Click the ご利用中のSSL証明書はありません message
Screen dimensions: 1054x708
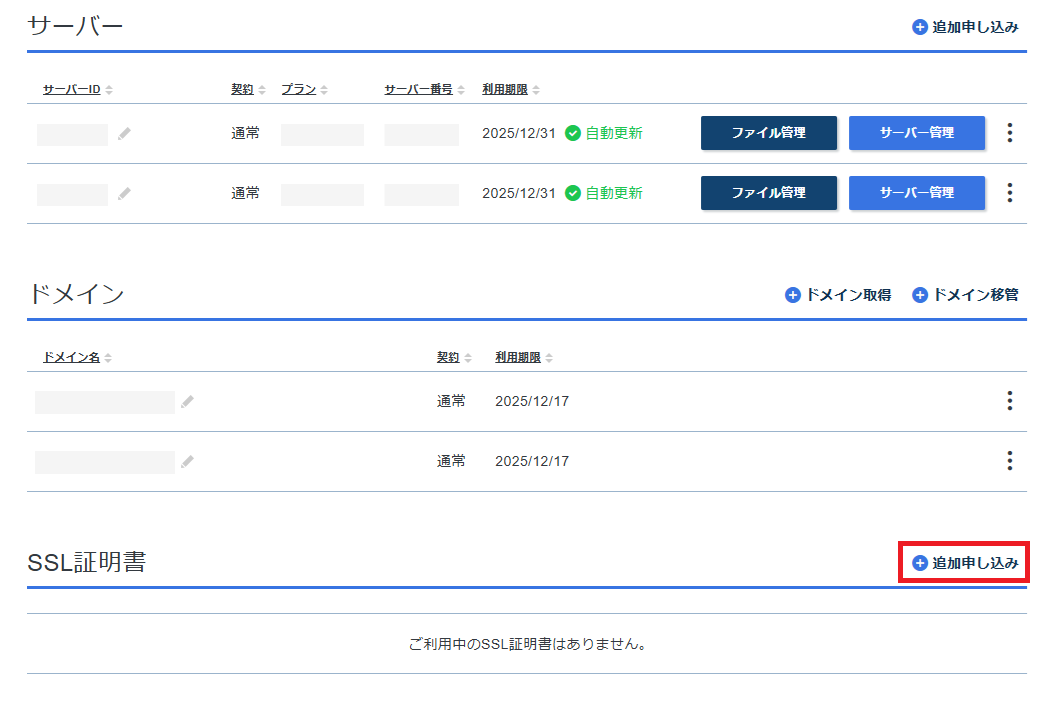pyautogui.click(x=528, y=643)
